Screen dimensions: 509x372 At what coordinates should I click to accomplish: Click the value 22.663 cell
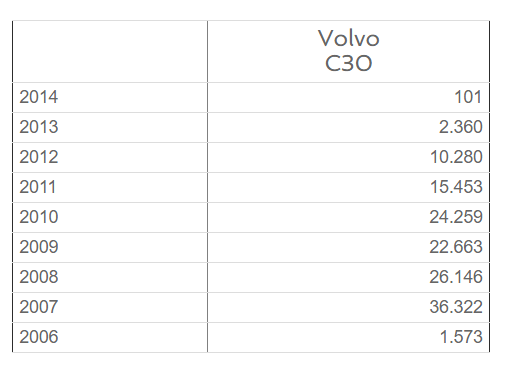point(348,247)
